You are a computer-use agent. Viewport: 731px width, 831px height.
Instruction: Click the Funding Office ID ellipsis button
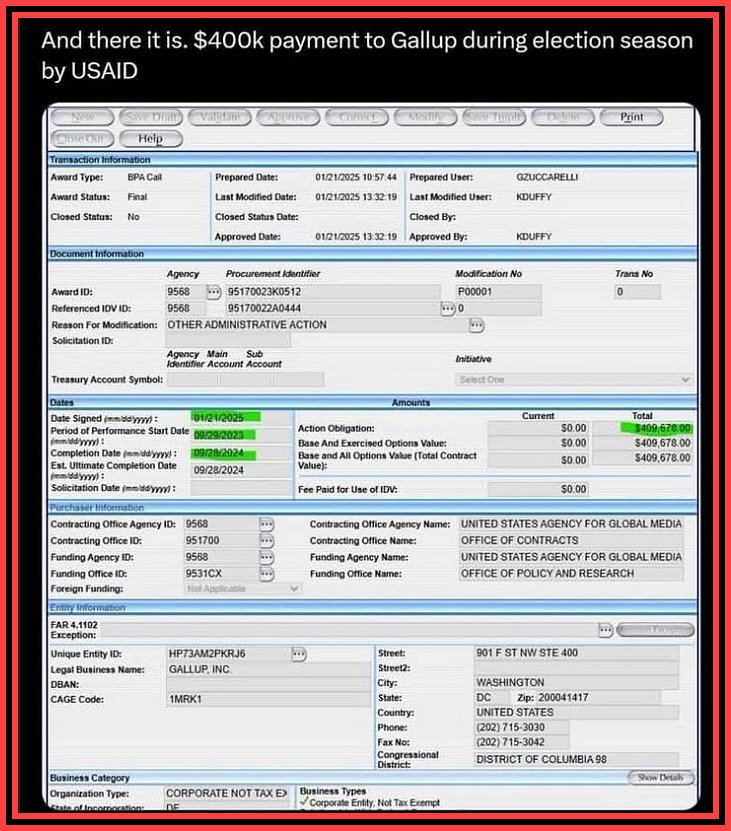coord(266,574)
